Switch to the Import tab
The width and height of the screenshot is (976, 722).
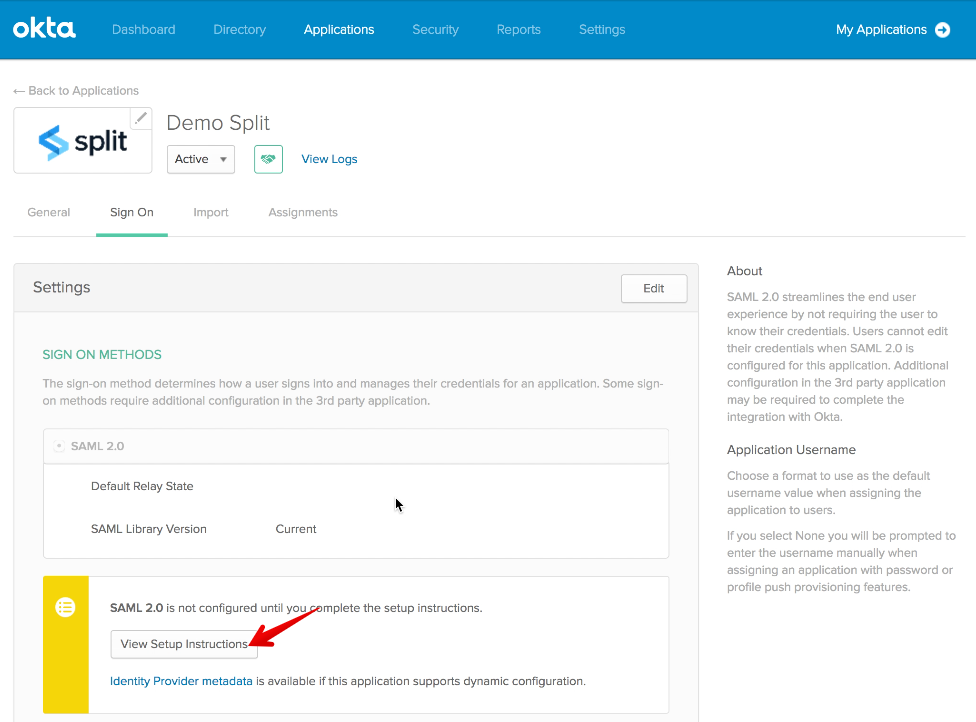click(211, 212)
